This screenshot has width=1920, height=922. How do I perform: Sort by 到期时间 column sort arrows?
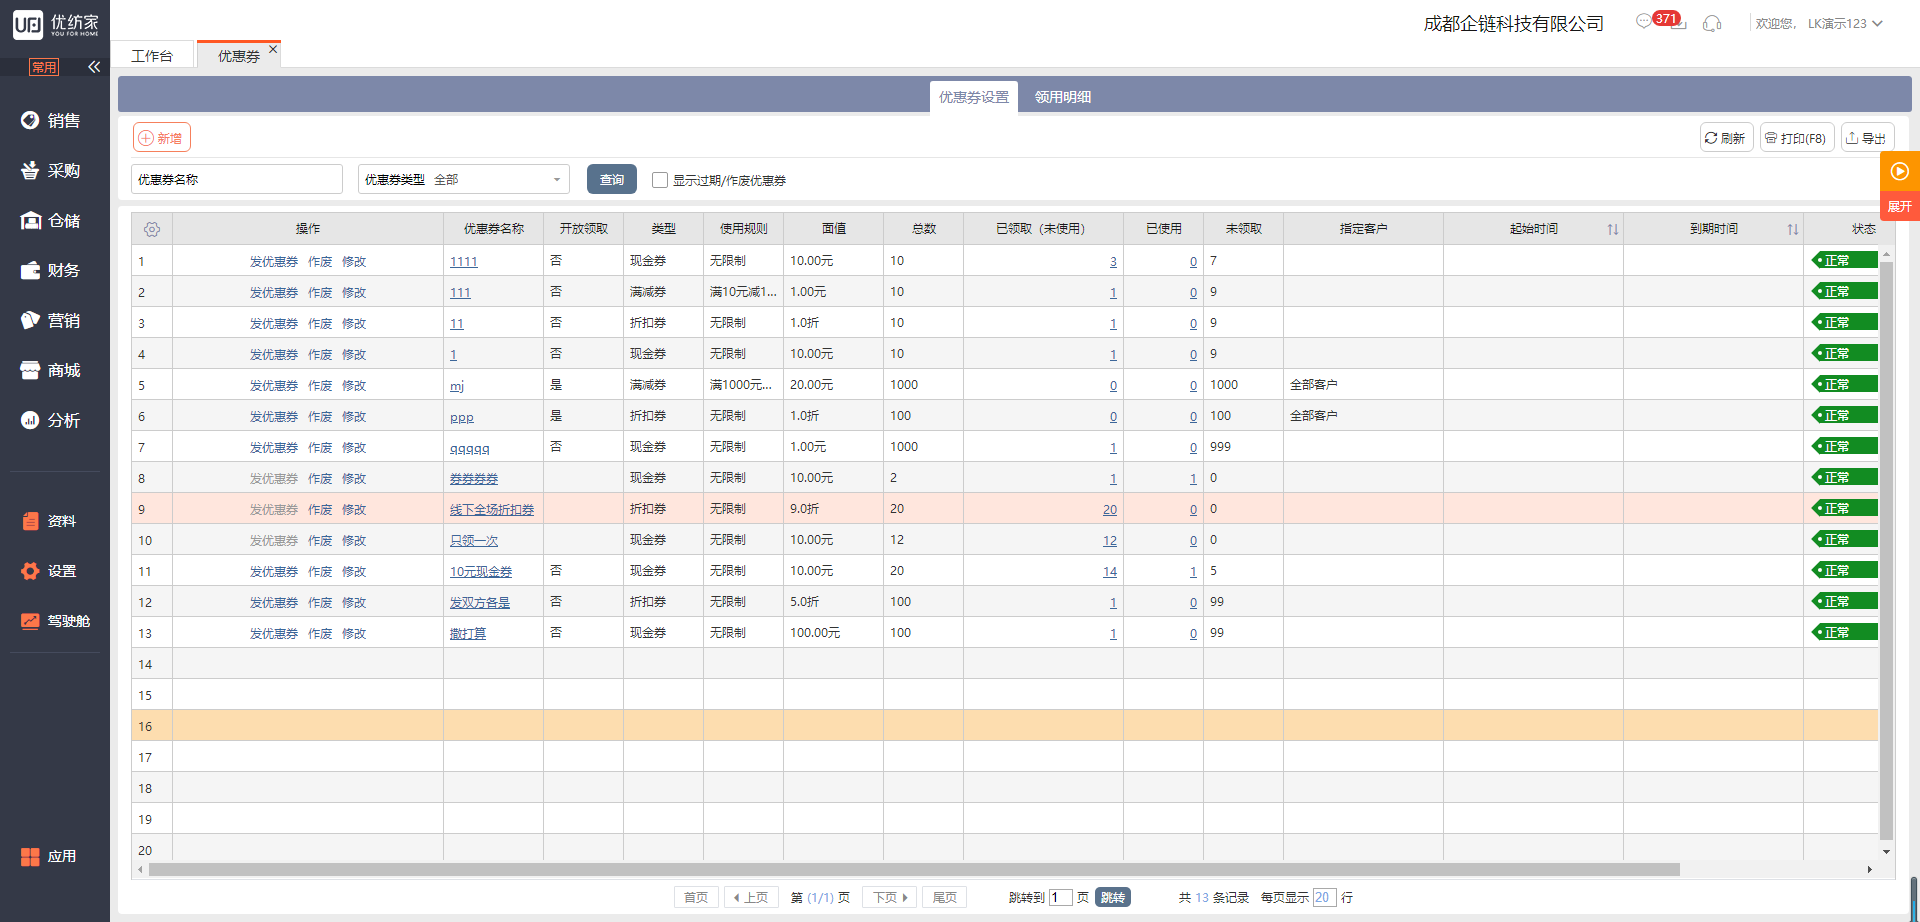point(1792,229)
